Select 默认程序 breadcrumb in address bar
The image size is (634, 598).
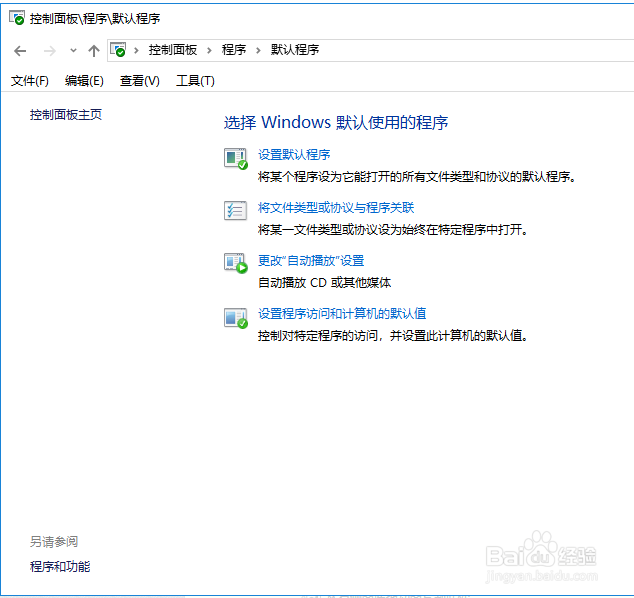coord(295,50)
